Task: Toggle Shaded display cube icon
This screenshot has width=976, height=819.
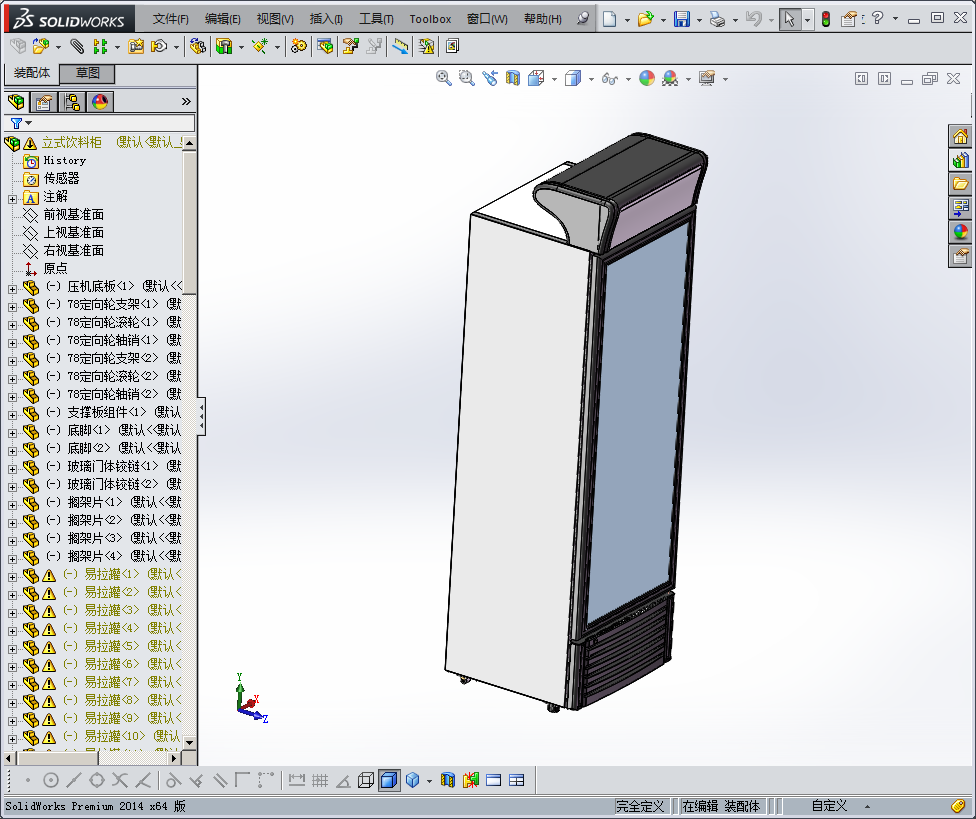Action: 412,780
